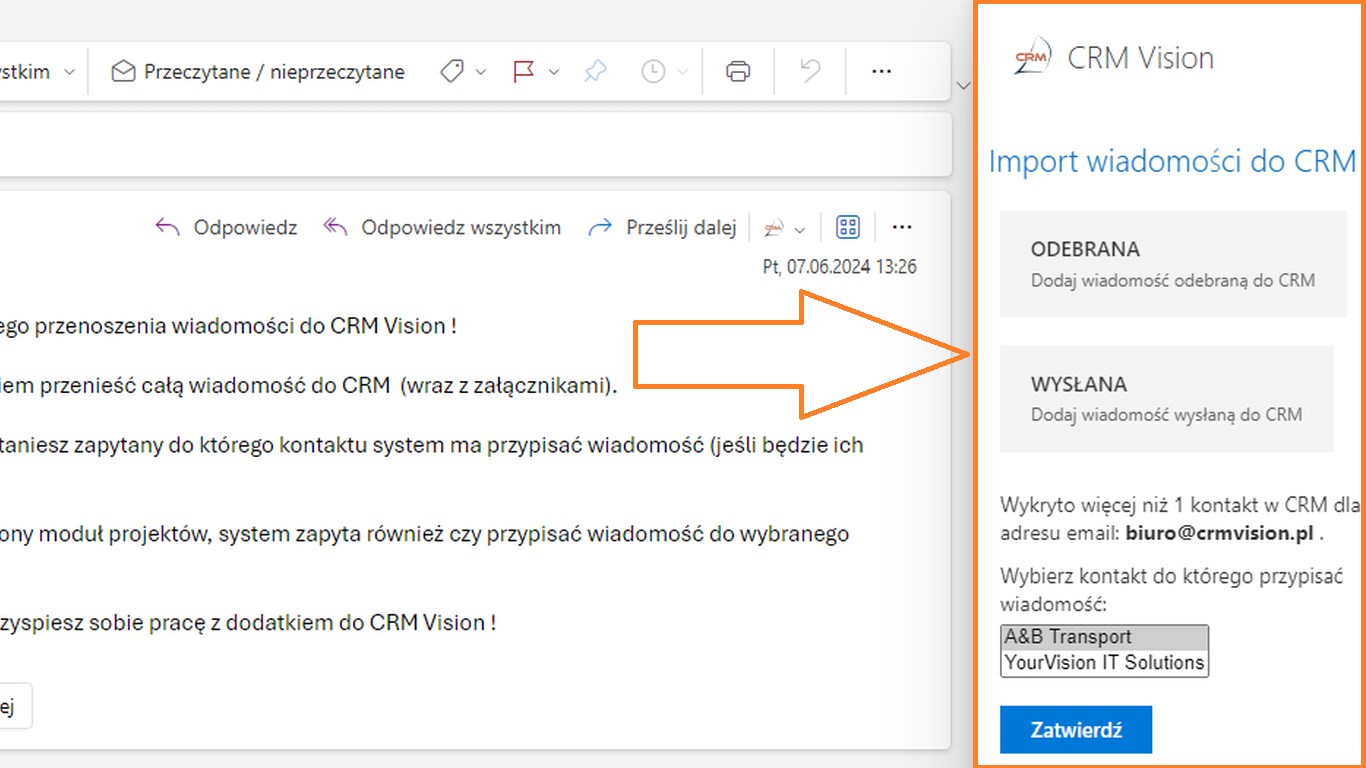Click the Przeczytane / nieprzeczytane envelope button
Screen dimensions: 1366x768
click(x=258, y=72)
